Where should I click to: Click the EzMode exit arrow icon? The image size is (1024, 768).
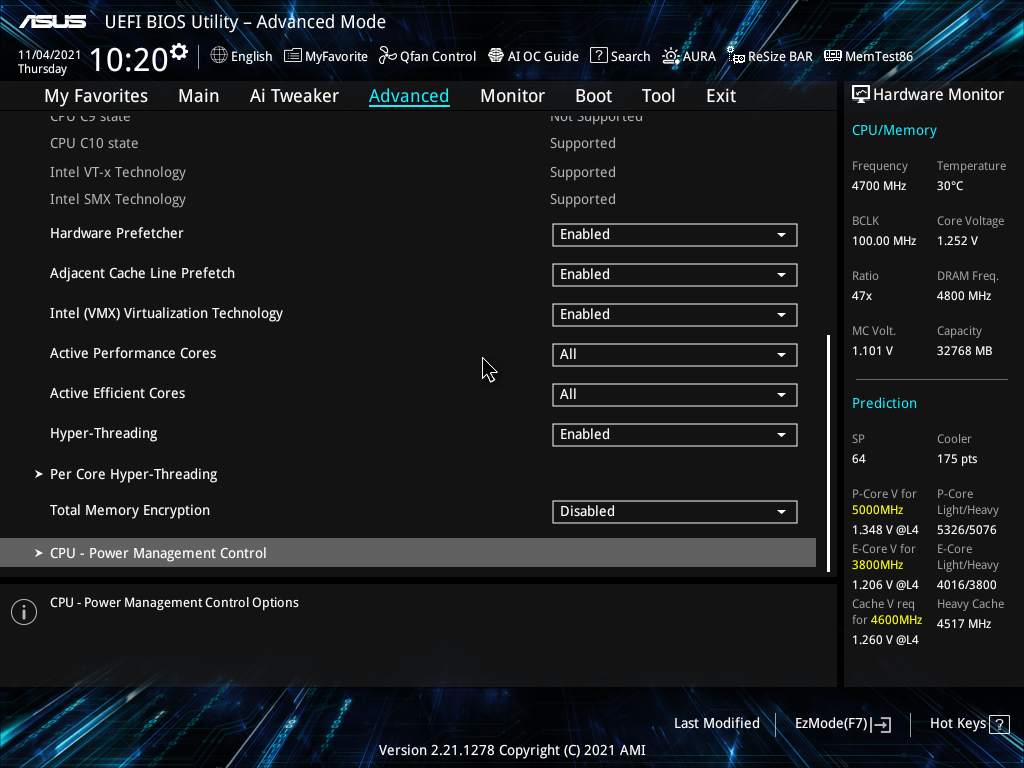point(882,724)
